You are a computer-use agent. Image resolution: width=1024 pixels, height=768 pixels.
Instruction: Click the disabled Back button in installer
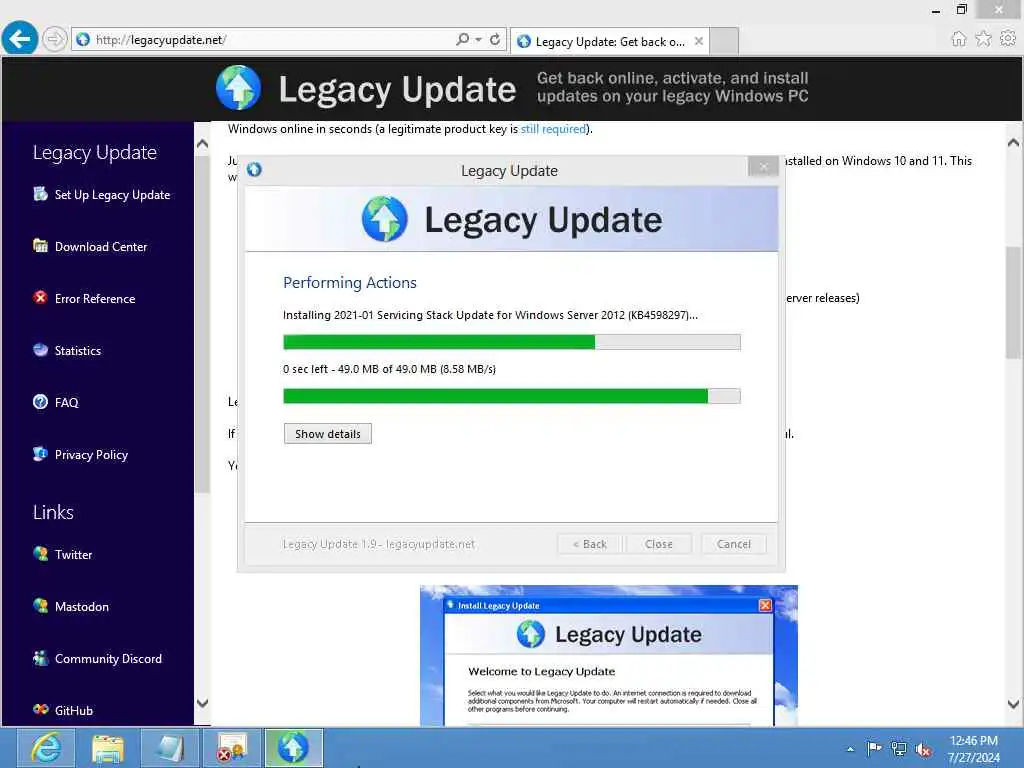590,544
